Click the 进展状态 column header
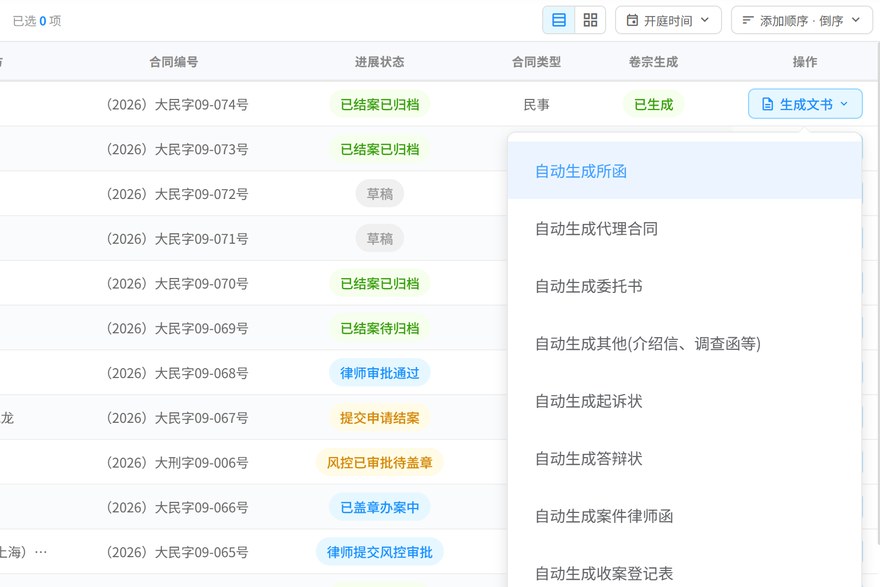This screenshot has height=587, width=880. pyautogui.click(x=379, y=62)
